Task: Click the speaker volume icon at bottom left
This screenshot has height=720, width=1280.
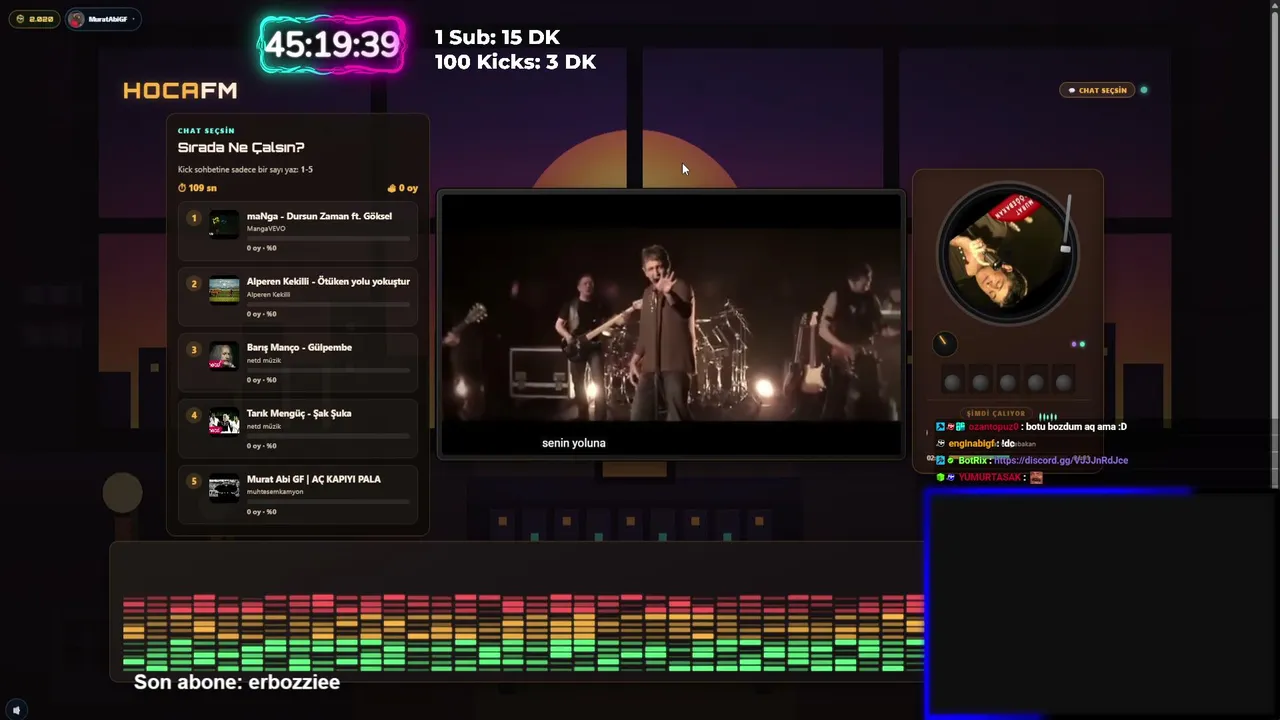Action: click(16, 710)
